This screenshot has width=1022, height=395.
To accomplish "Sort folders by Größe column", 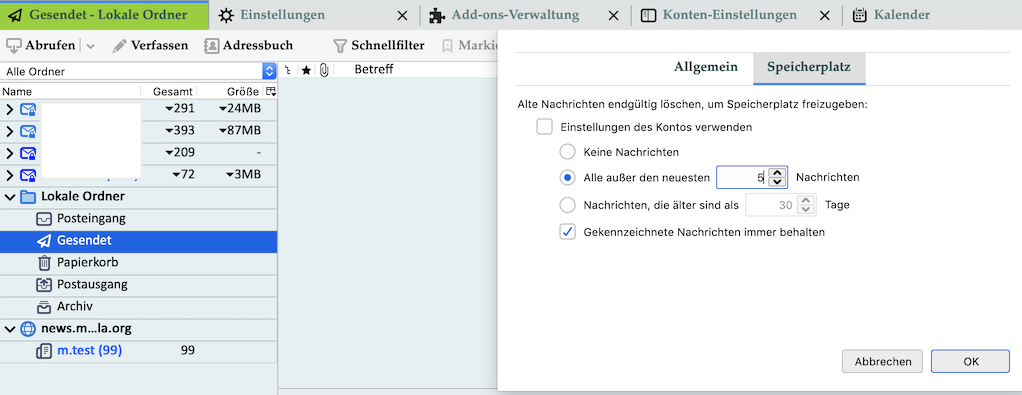I will (x=231, y=92).
